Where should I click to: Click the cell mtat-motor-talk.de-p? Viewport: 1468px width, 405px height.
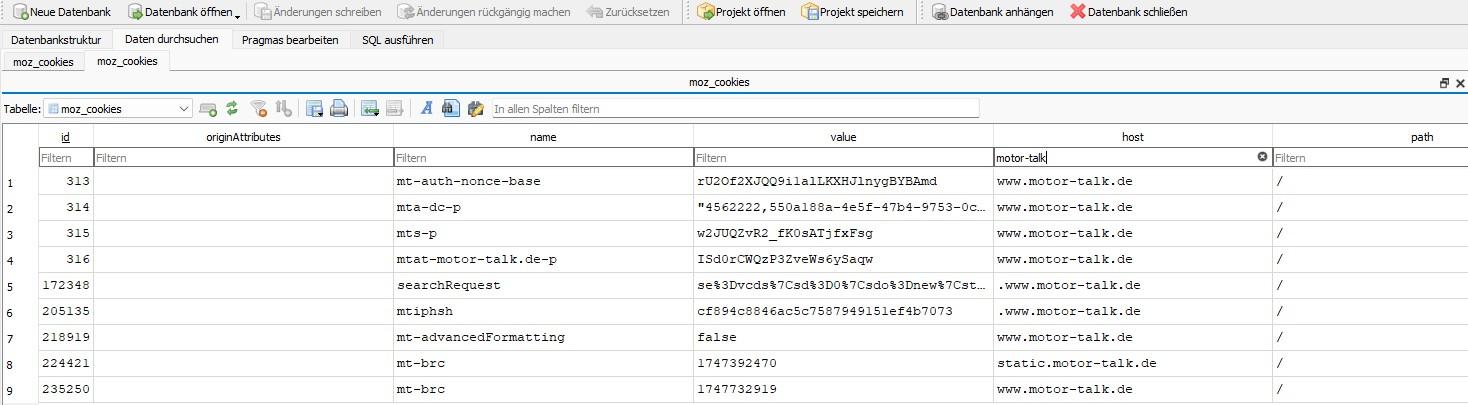coord(543,260)
